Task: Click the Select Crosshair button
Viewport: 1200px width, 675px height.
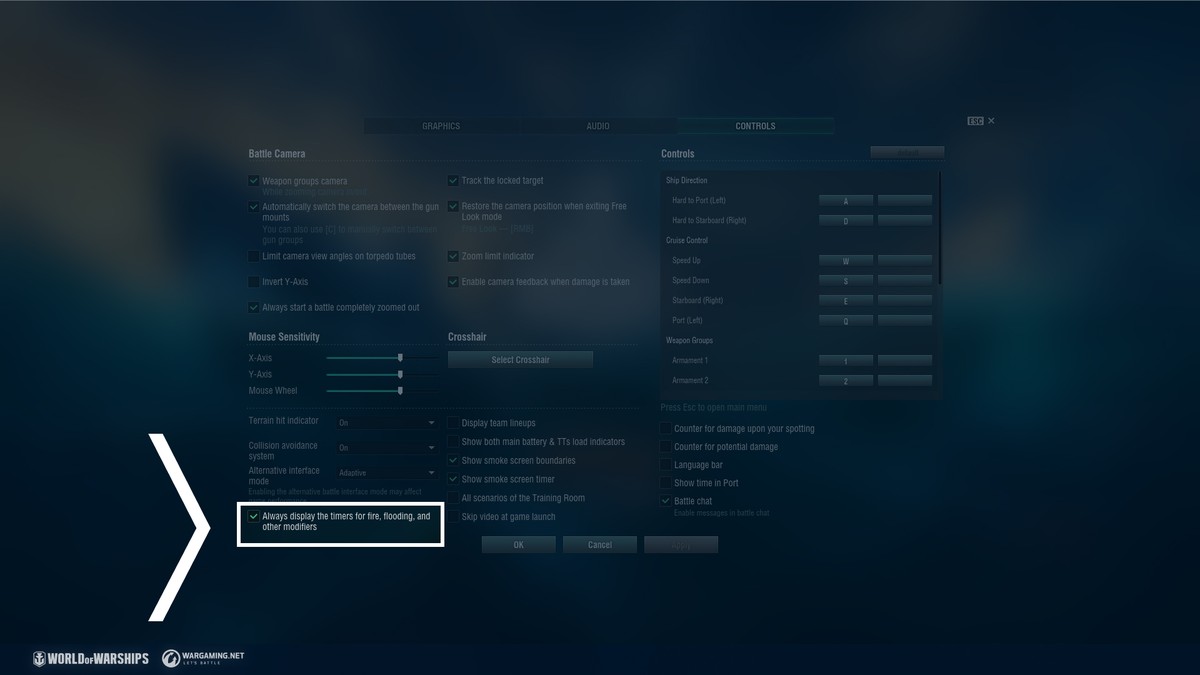Action: click(x=520, y=360)
